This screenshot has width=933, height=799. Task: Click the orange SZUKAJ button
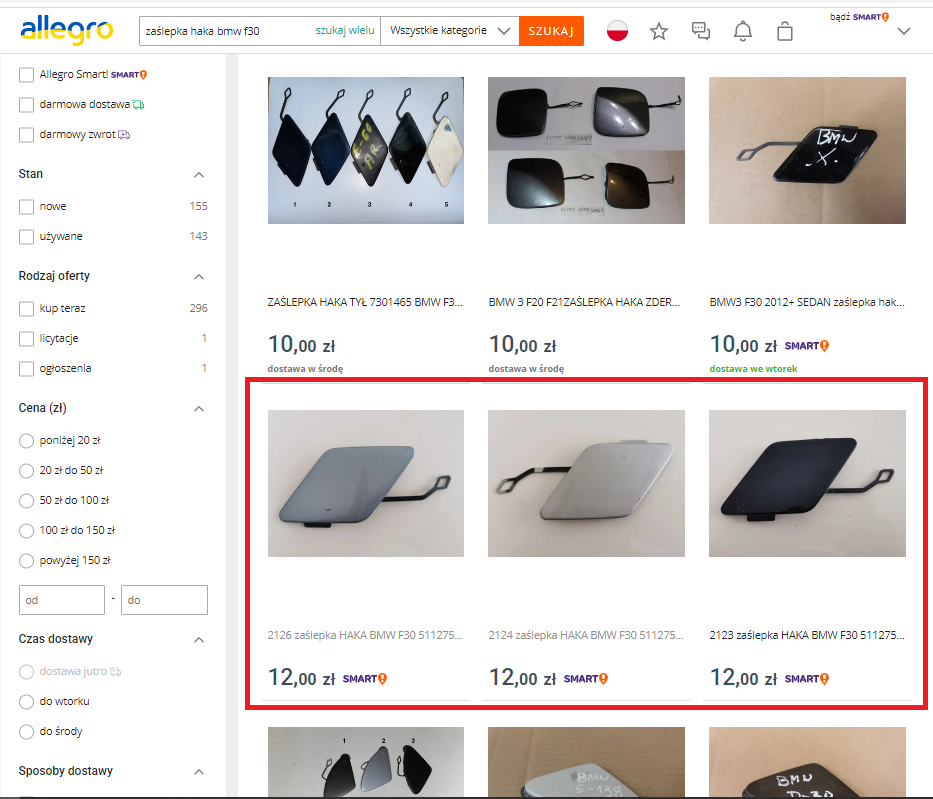pos(551,31)
